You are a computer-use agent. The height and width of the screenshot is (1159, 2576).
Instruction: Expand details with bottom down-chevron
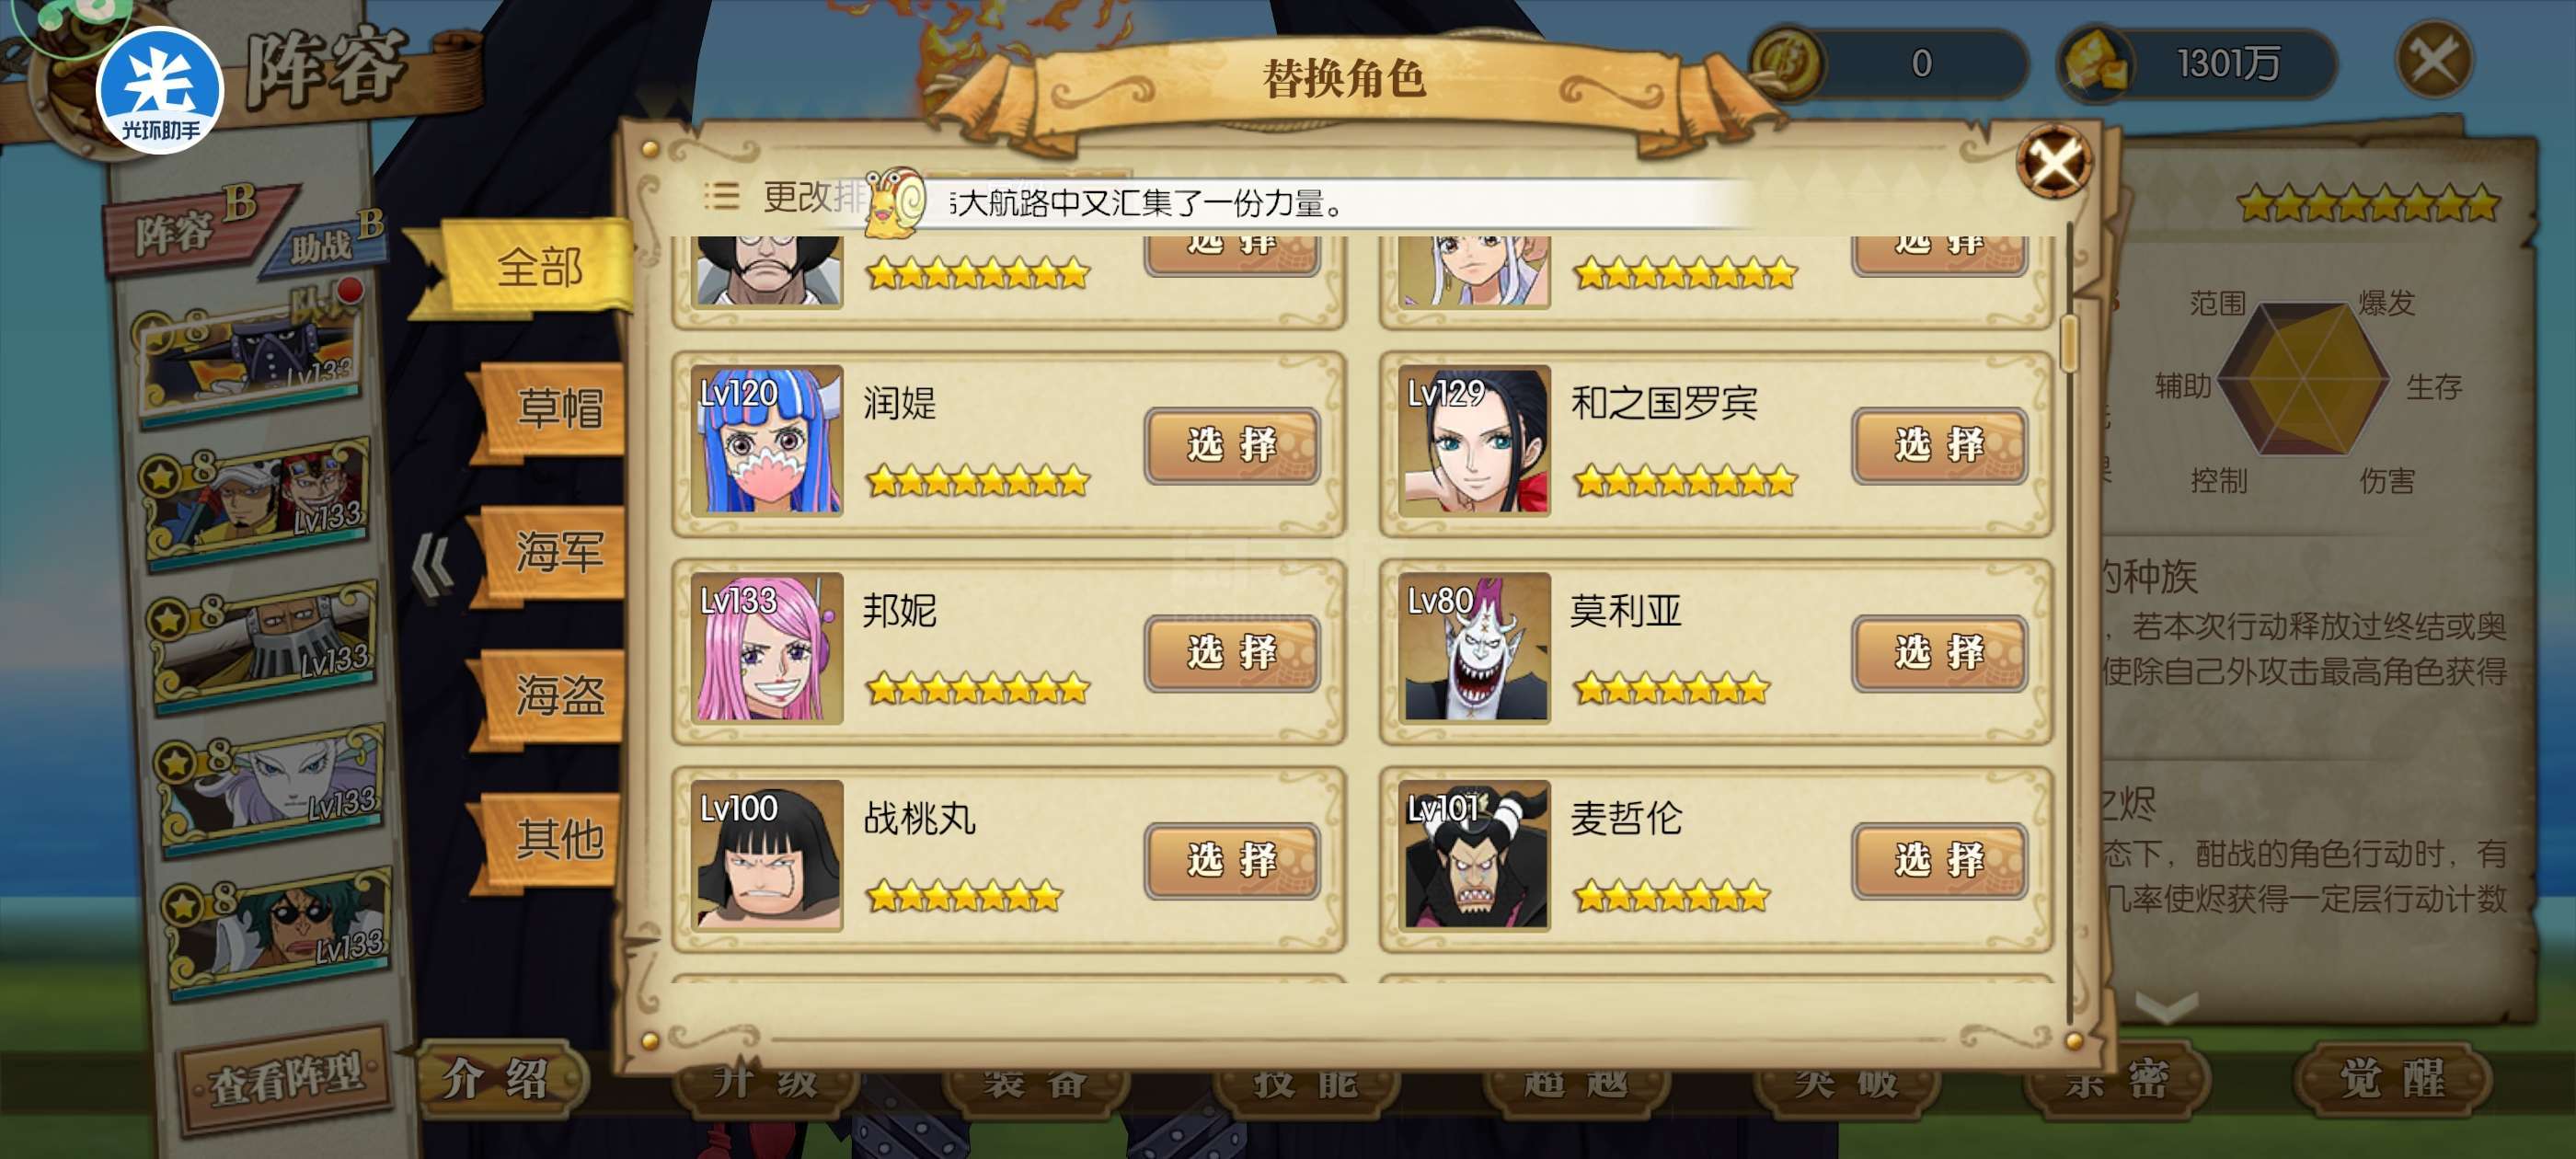(2166, 1005)
